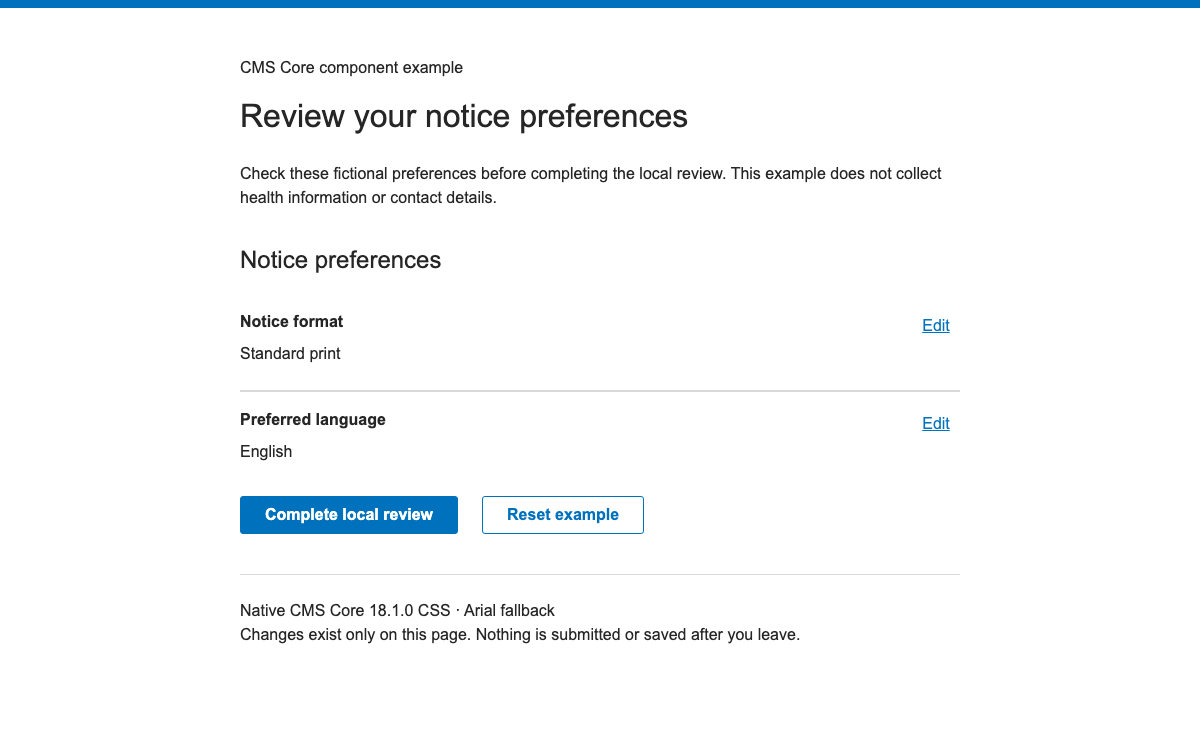Edit the Preferred language preference
Image resolution: width=1200 pixels, height=750 pixels.
[x=936, y=423]
